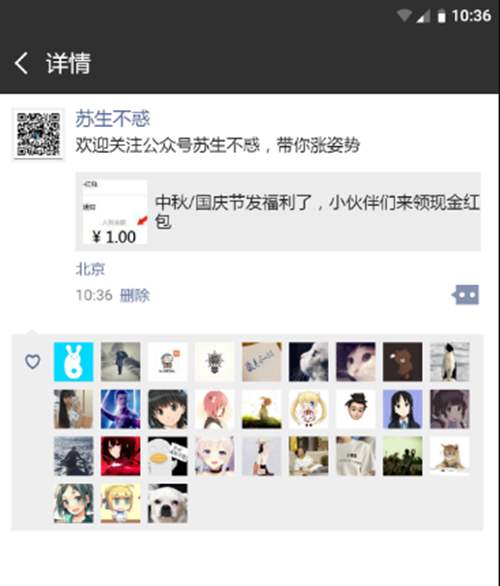The height and width of the screenshot is (586, 500).
Task: Open the comment bubble icon
Action: (x=465, y=295)
